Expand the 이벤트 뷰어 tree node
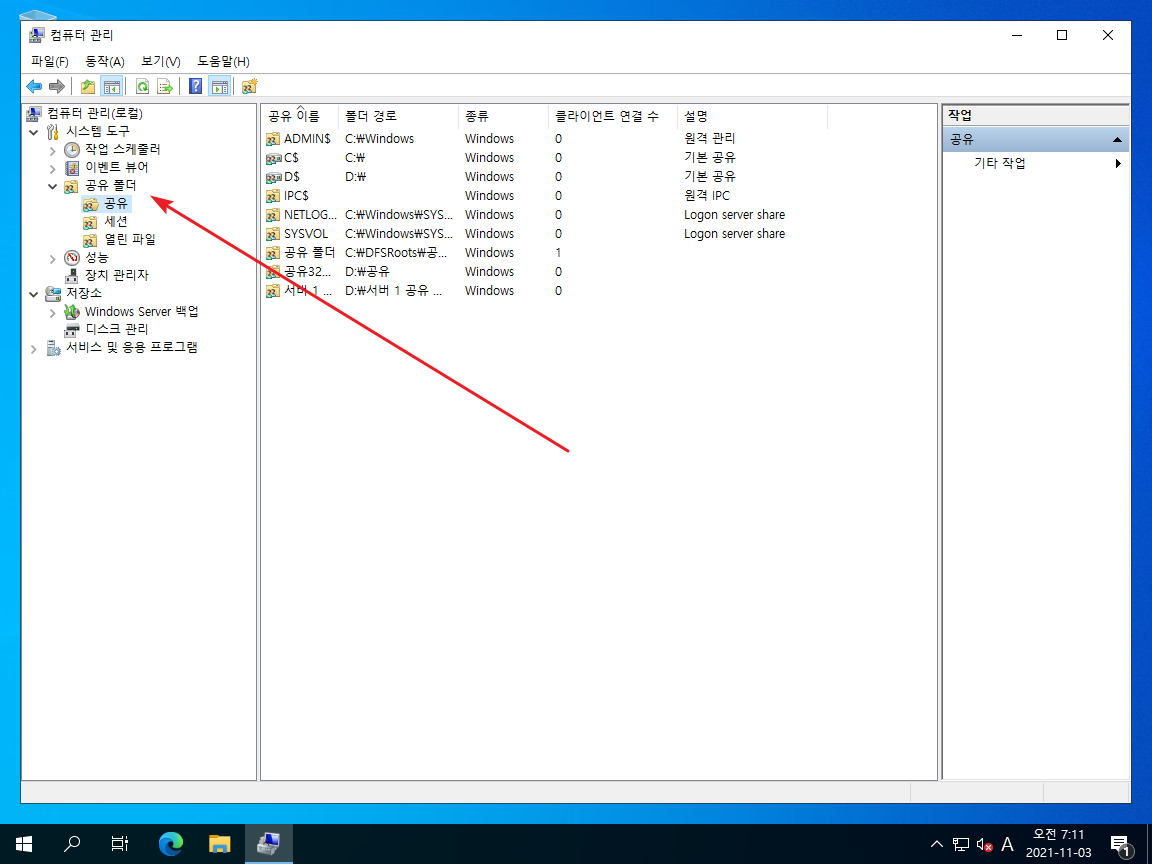This screenshot has height=864, width=1152. click(52, 168)
